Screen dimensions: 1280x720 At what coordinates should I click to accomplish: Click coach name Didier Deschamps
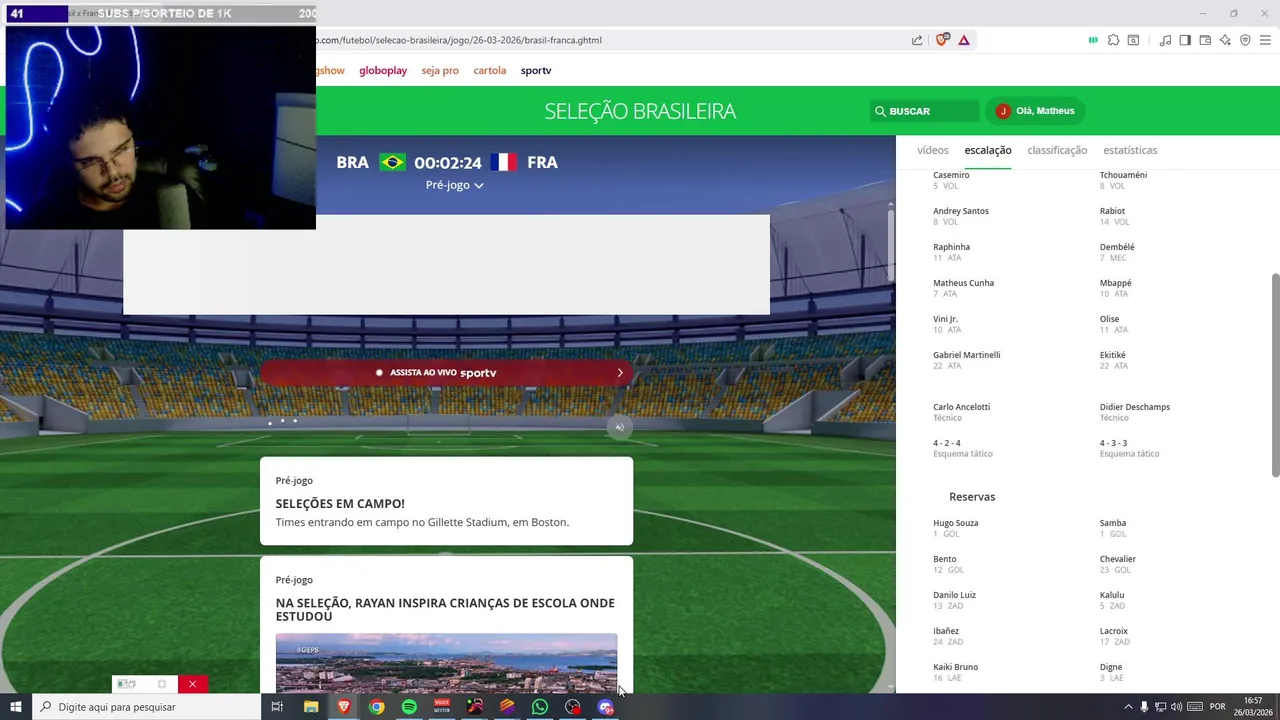pyautogui.click(x=1135, y=407)
